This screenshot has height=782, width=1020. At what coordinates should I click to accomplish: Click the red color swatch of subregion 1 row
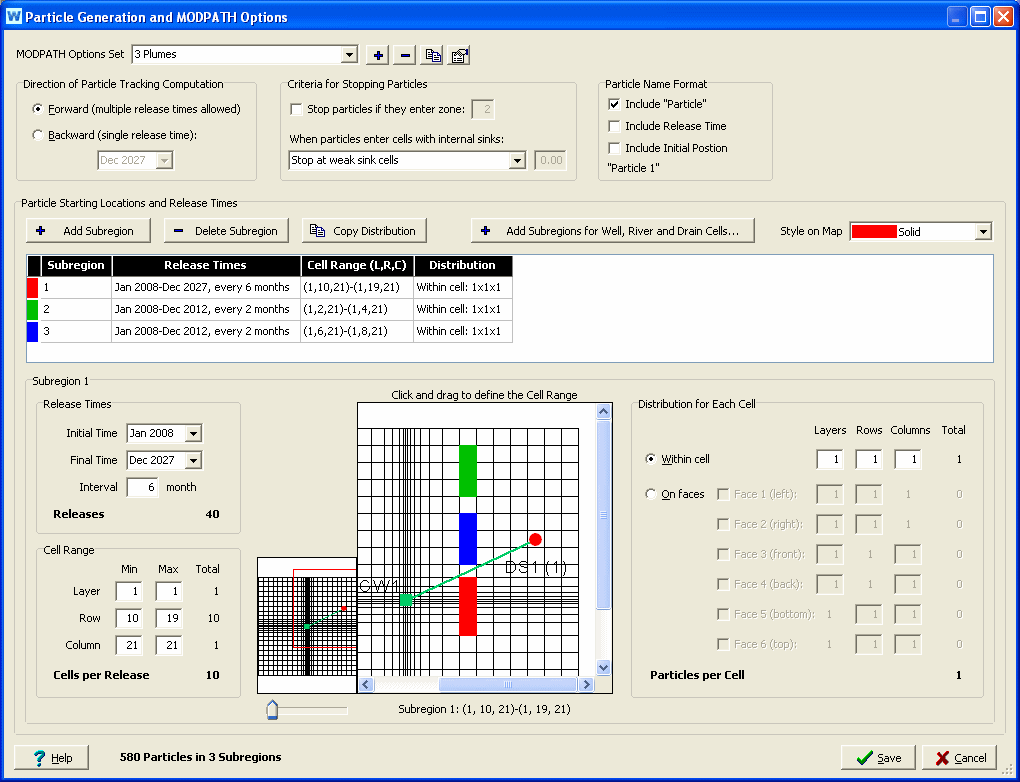pyautogui.click(x=33, y=287)
